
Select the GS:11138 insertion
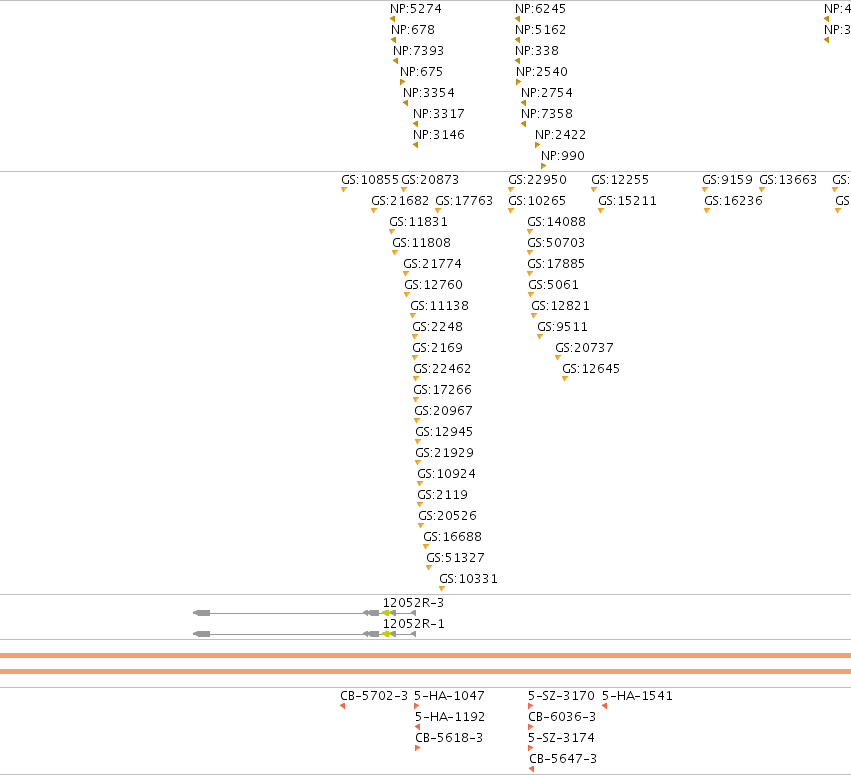[440, 306]
